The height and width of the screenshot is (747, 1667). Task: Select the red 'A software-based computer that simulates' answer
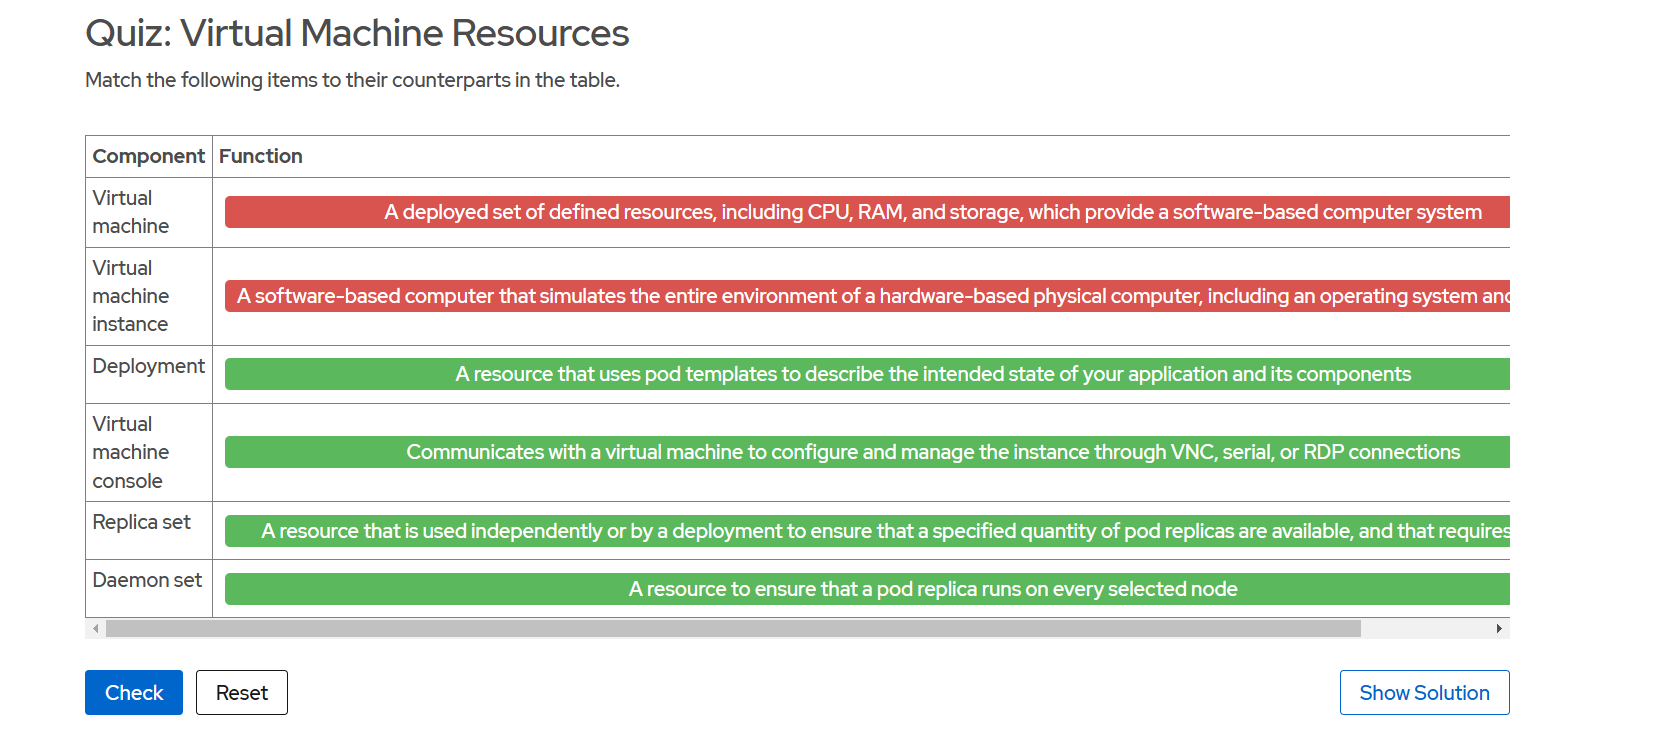pos(866,296)
